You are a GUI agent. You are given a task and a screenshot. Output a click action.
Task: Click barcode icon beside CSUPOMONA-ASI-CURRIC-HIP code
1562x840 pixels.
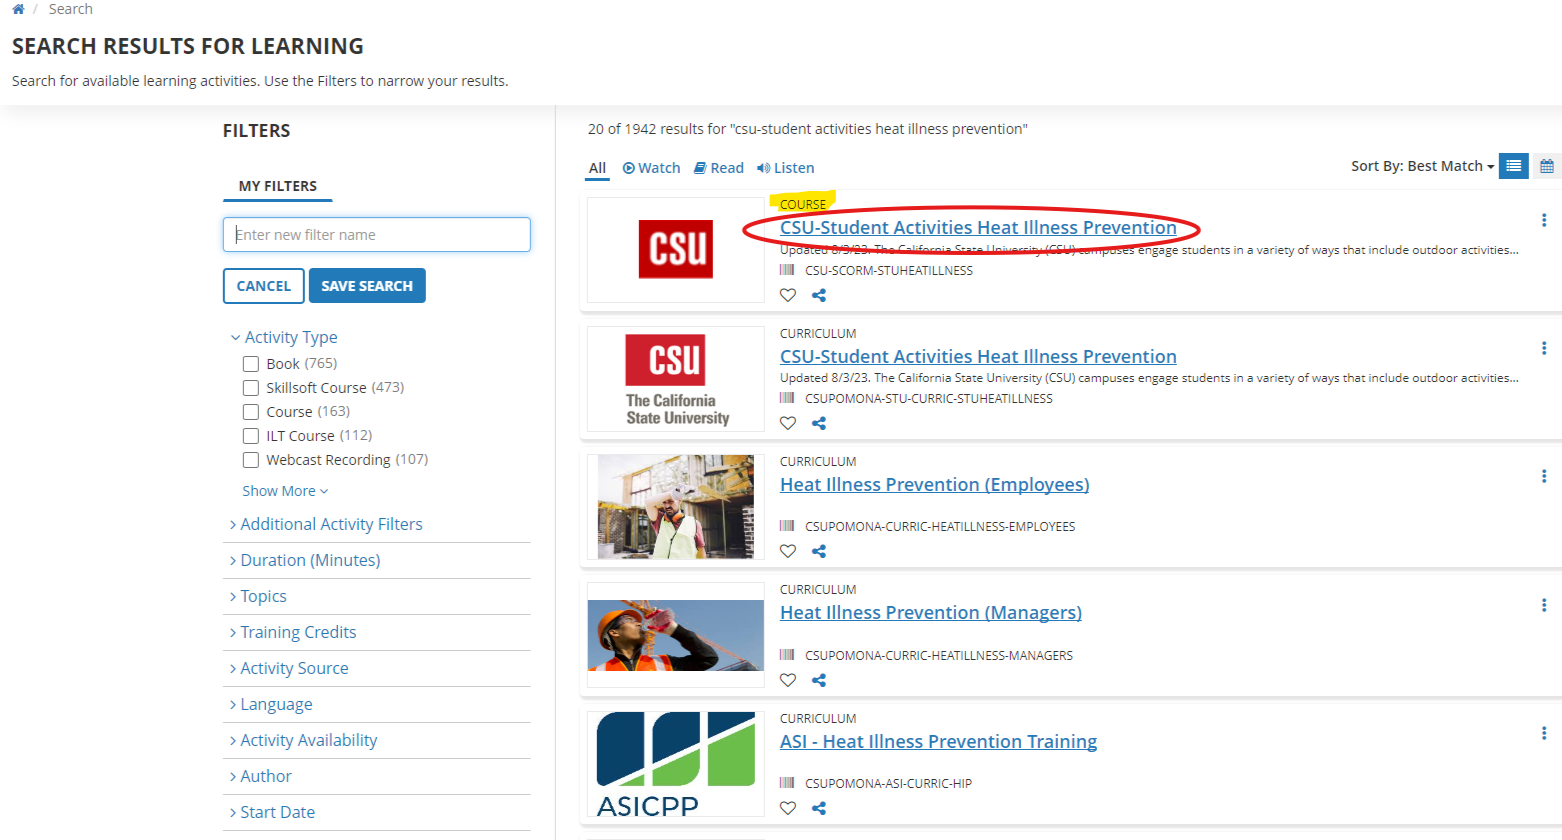(787, 783)
